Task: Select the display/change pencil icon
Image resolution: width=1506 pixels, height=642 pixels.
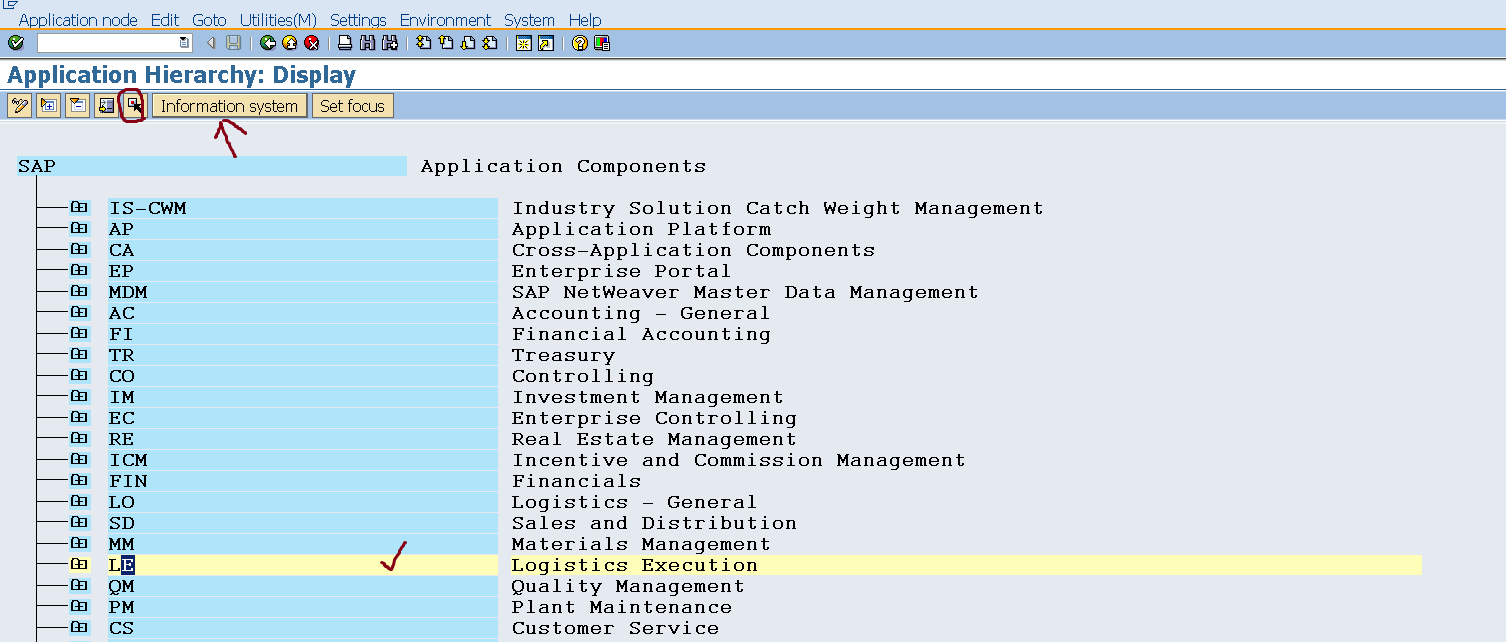Action: pyautogui.click(x=19, y=105)
